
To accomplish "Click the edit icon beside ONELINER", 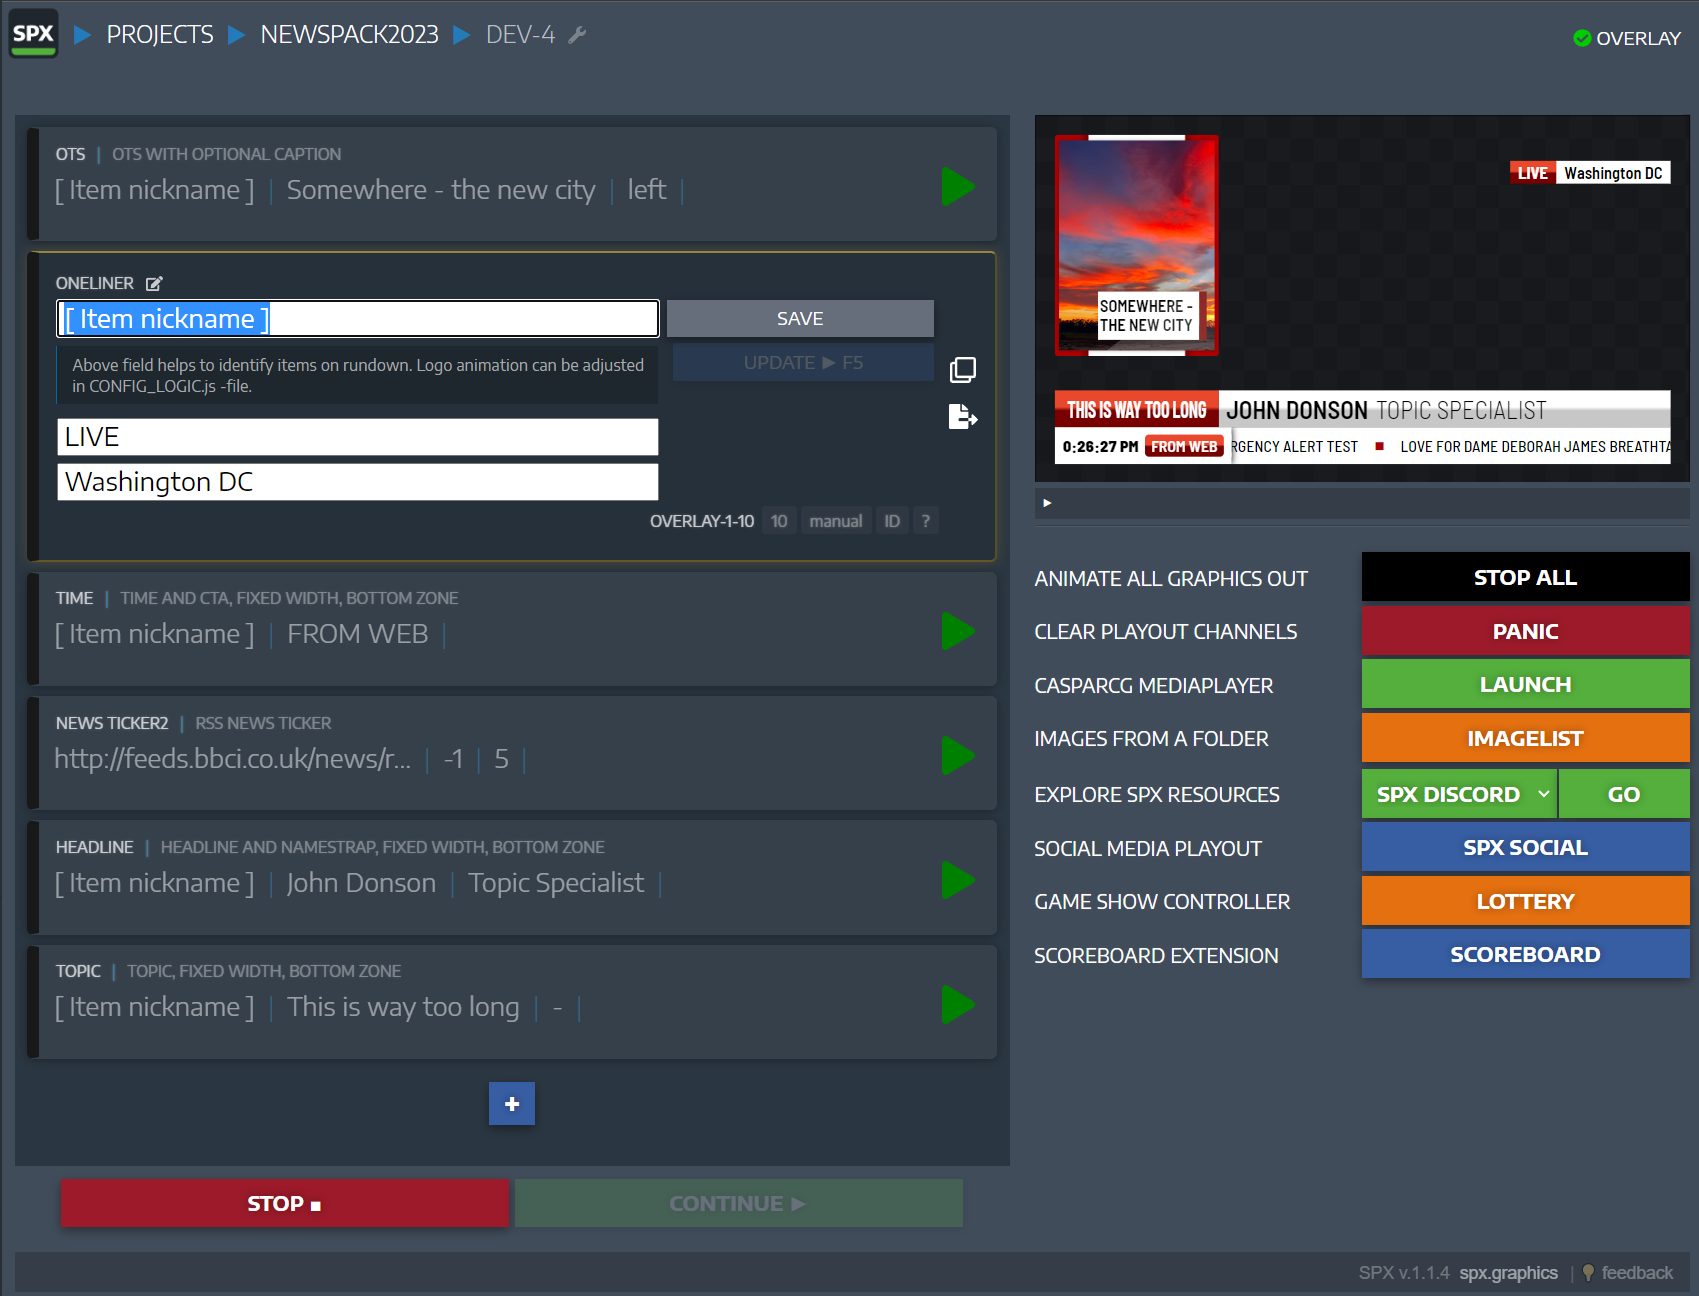I will point(154,284).
